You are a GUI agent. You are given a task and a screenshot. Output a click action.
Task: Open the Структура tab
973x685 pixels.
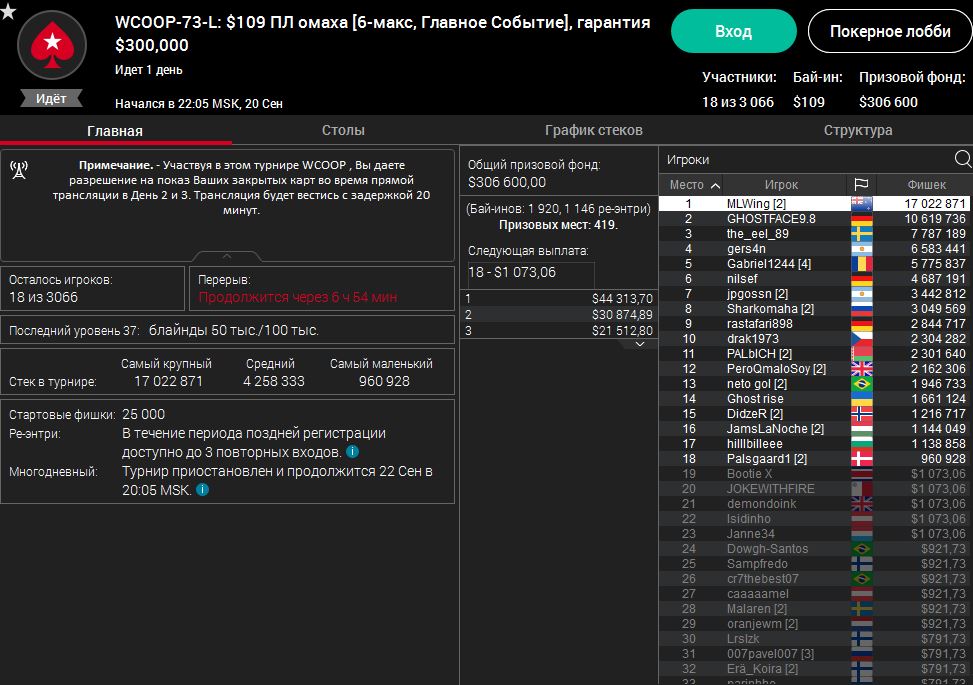858,130
